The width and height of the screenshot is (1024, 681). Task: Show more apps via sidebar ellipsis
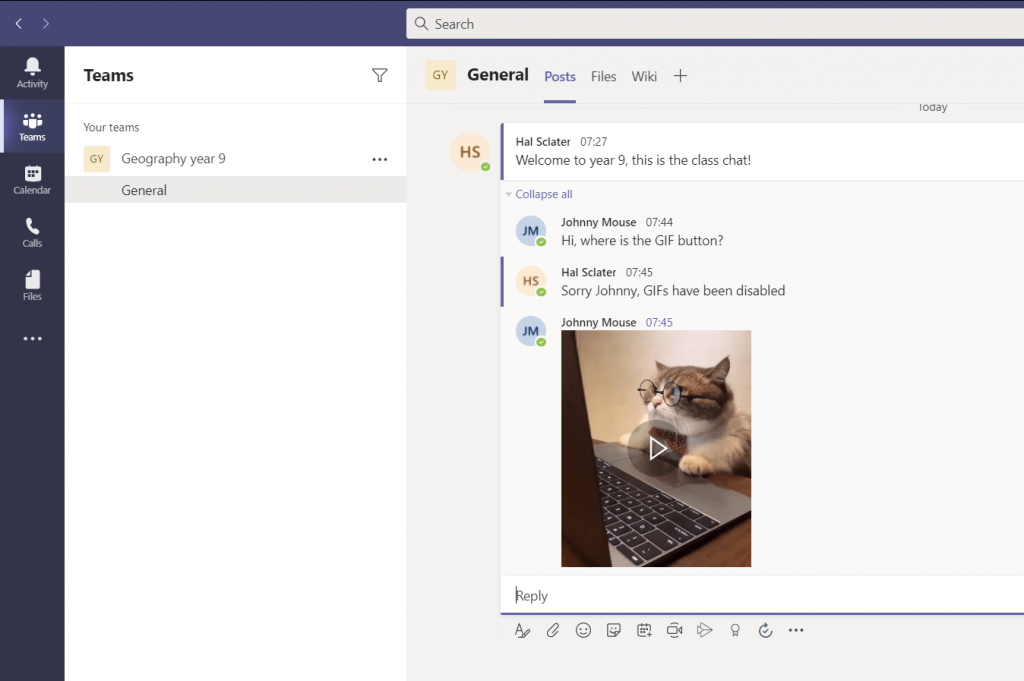[32, 339]
